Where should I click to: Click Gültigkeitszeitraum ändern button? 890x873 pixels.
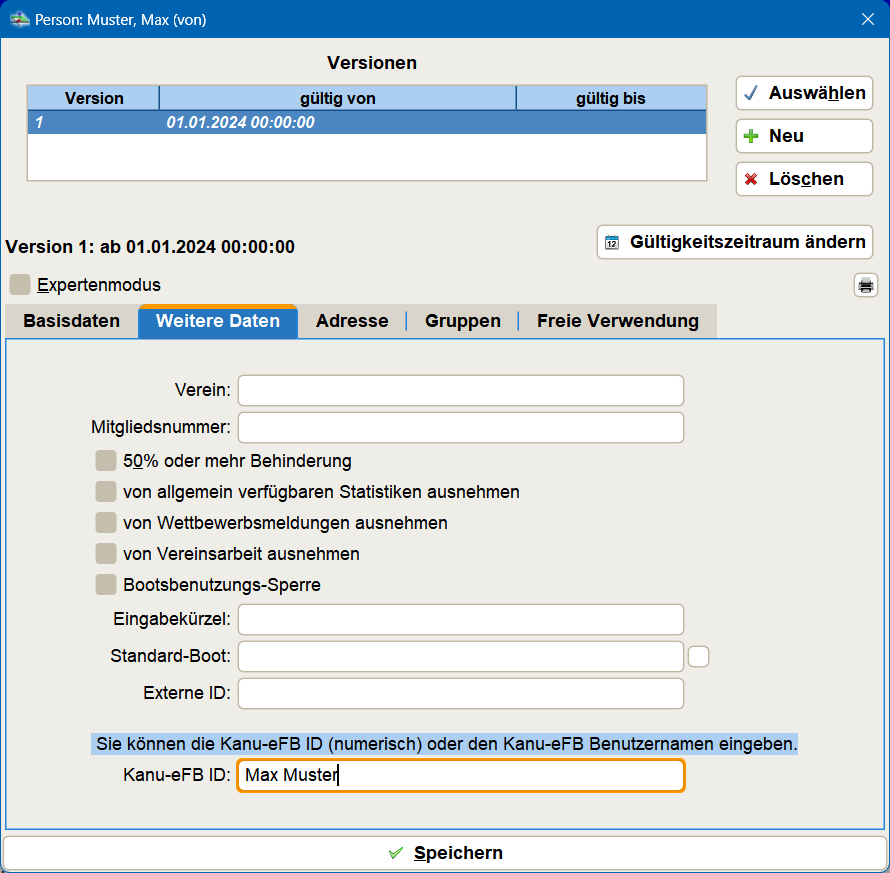coord(735,242)
